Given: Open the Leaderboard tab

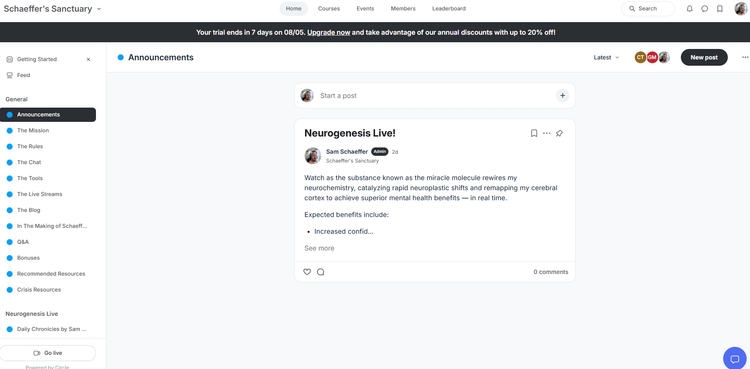Looking at the screenshot, I should (449, 9).
